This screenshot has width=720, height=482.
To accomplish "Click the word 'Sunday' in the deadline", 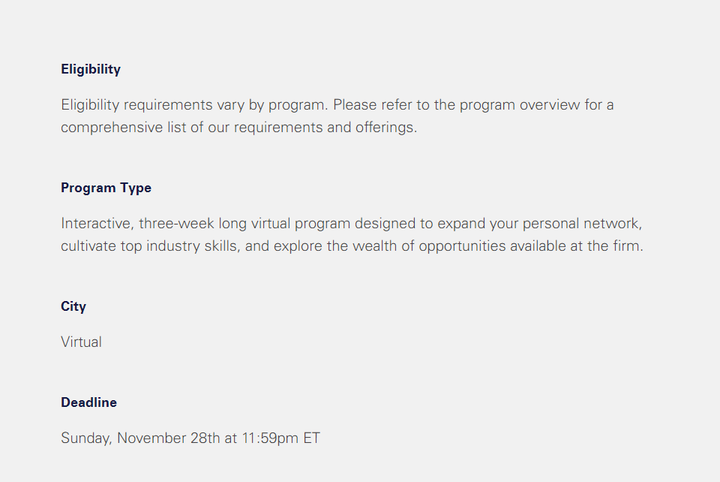I will coord(85,438).
